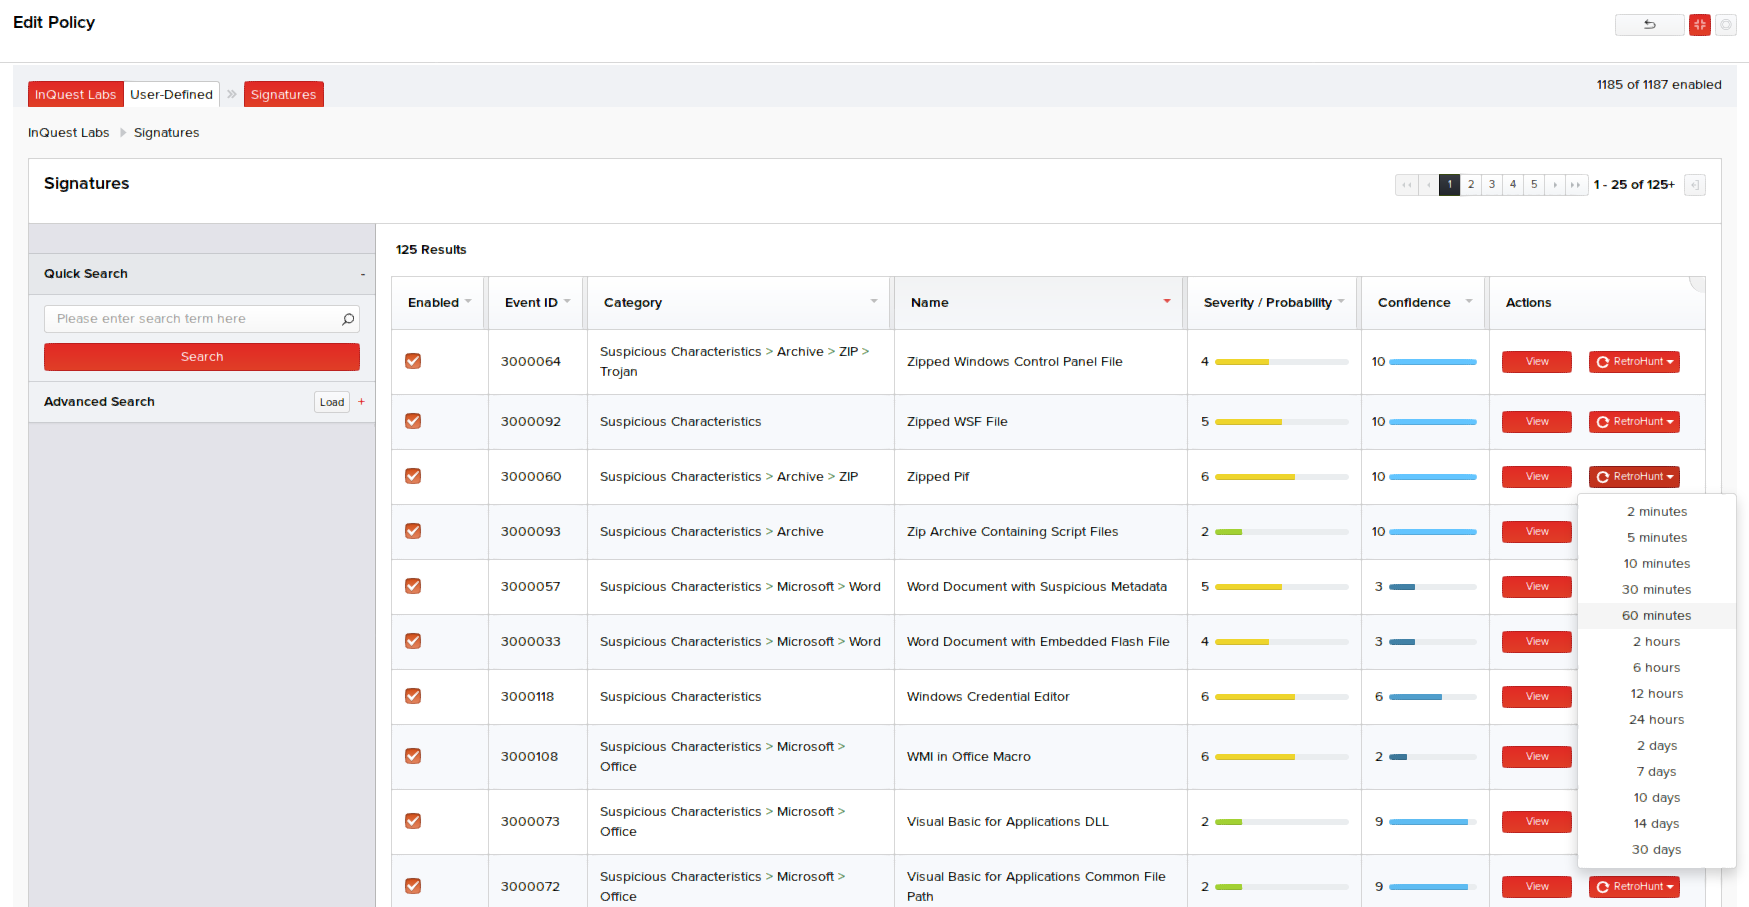Collapse Quick Search with the minus icon
The width and height of the screenshot is (1749, 907).
click(x=362, y=274)
